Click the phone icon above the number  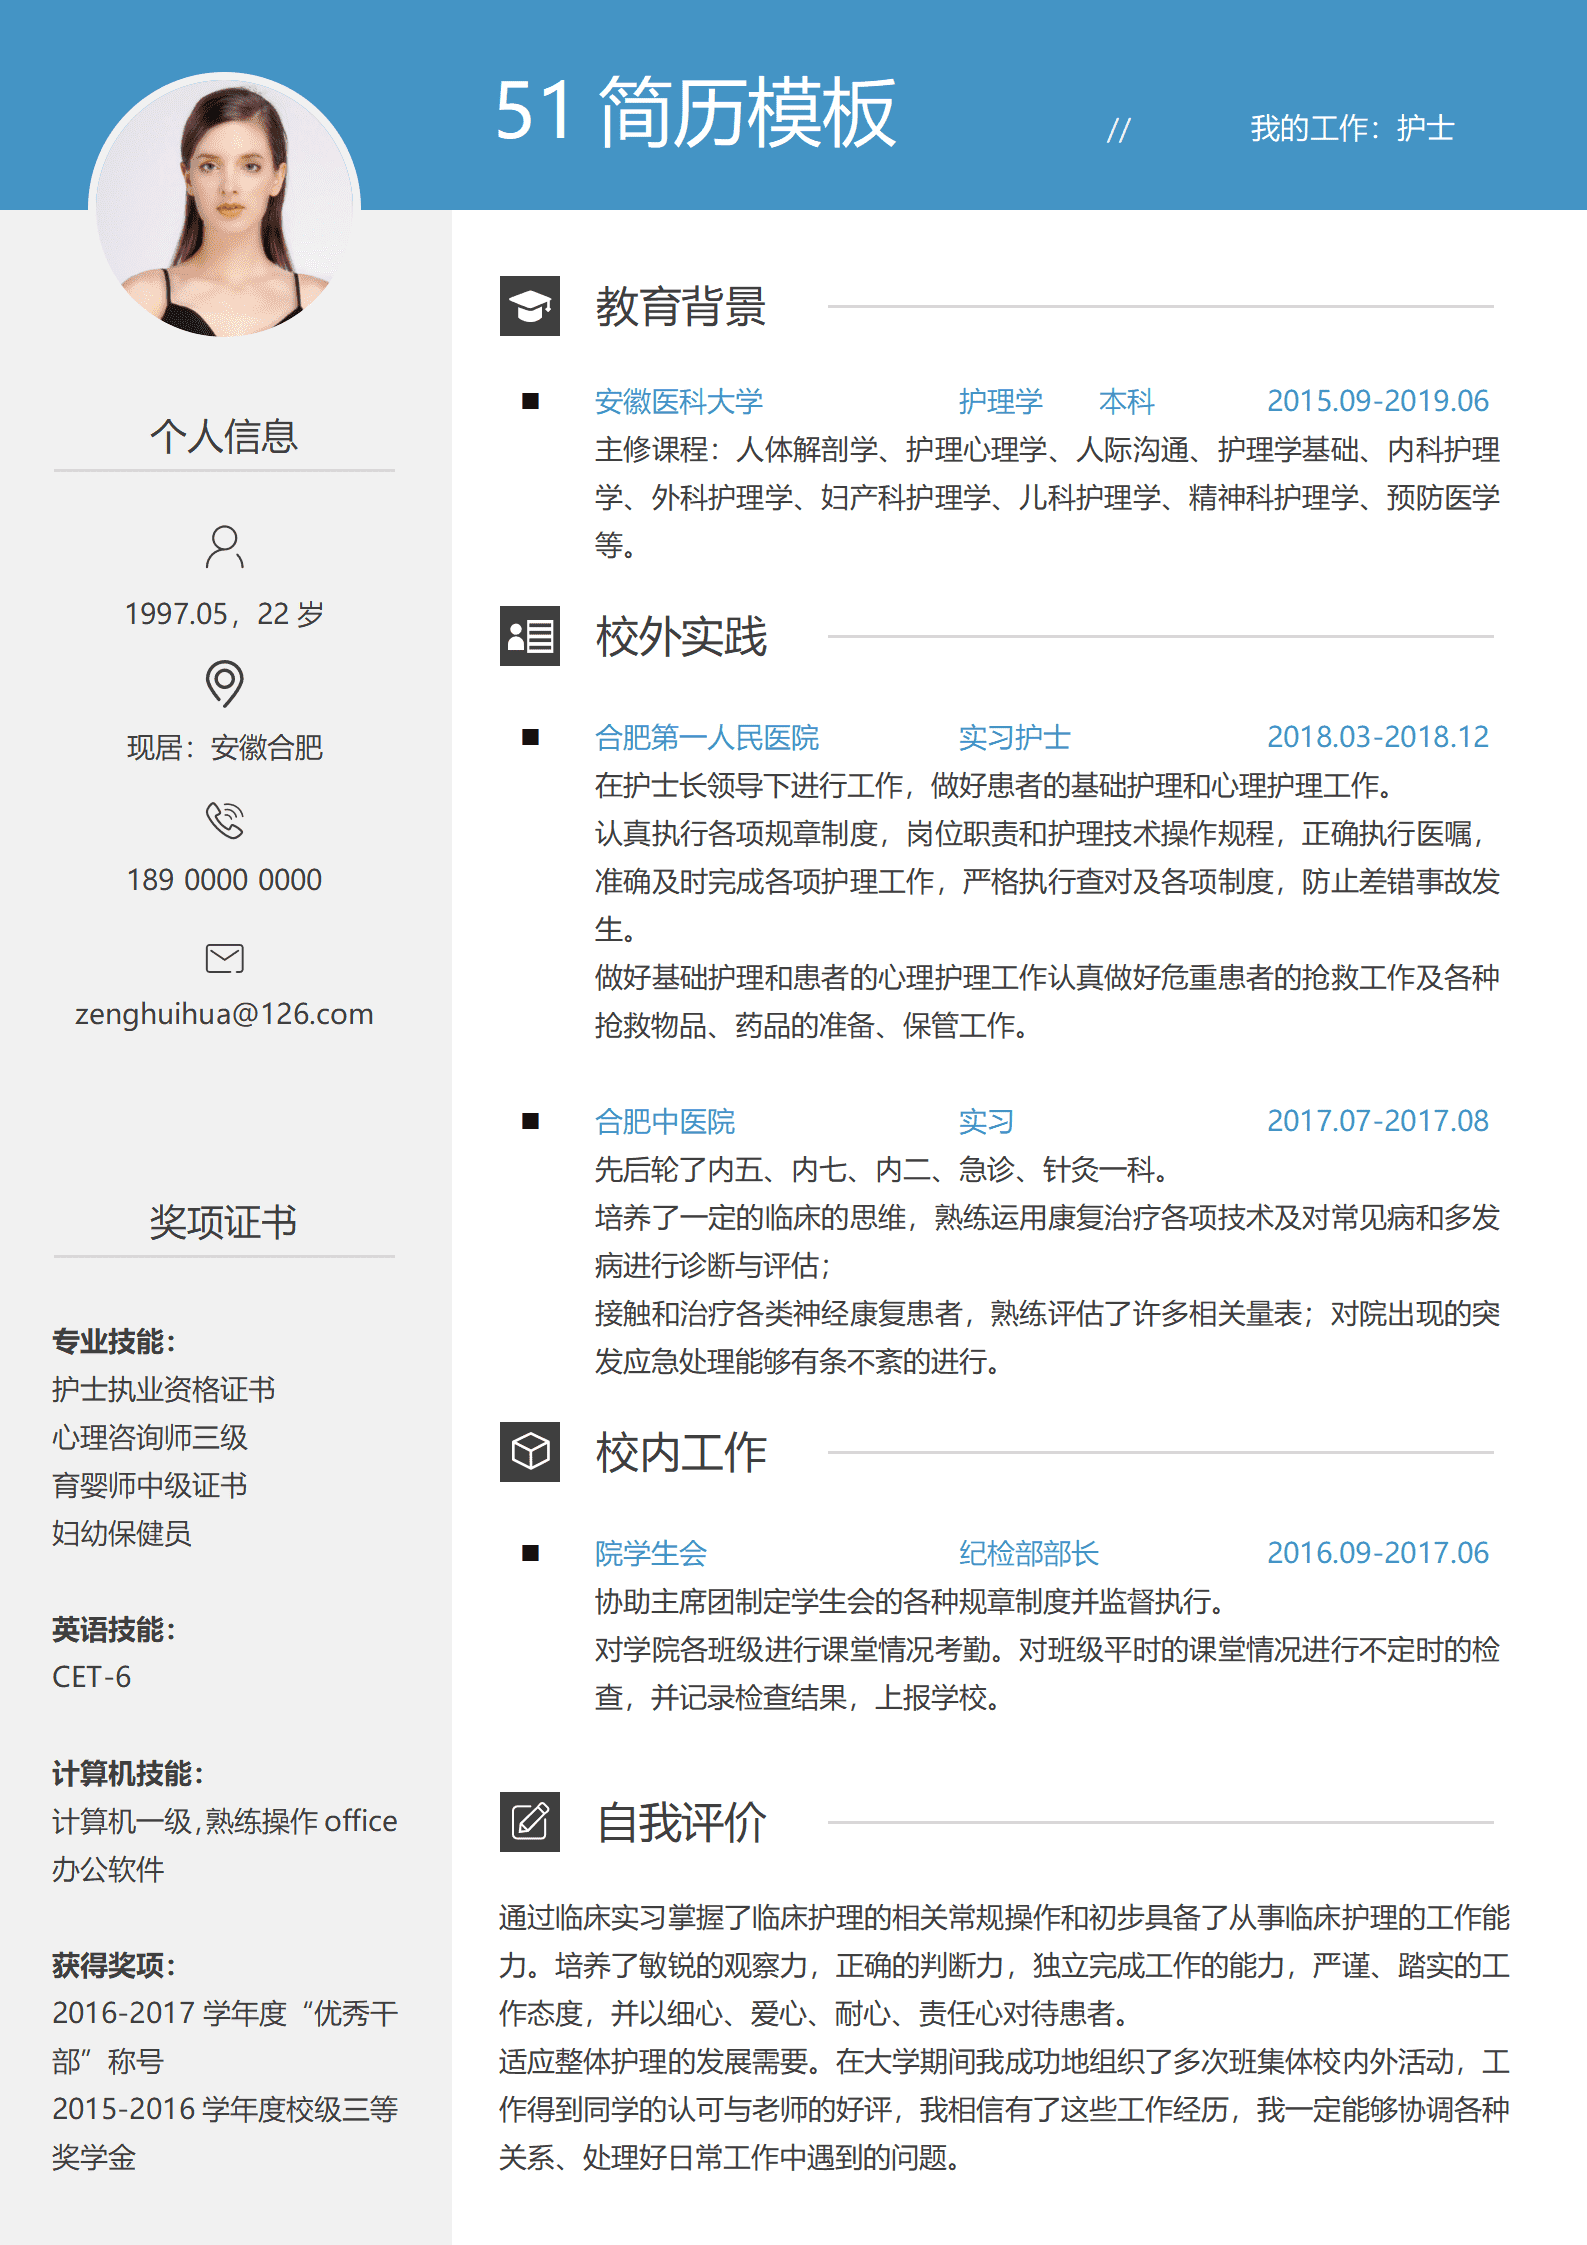point(224,820)
